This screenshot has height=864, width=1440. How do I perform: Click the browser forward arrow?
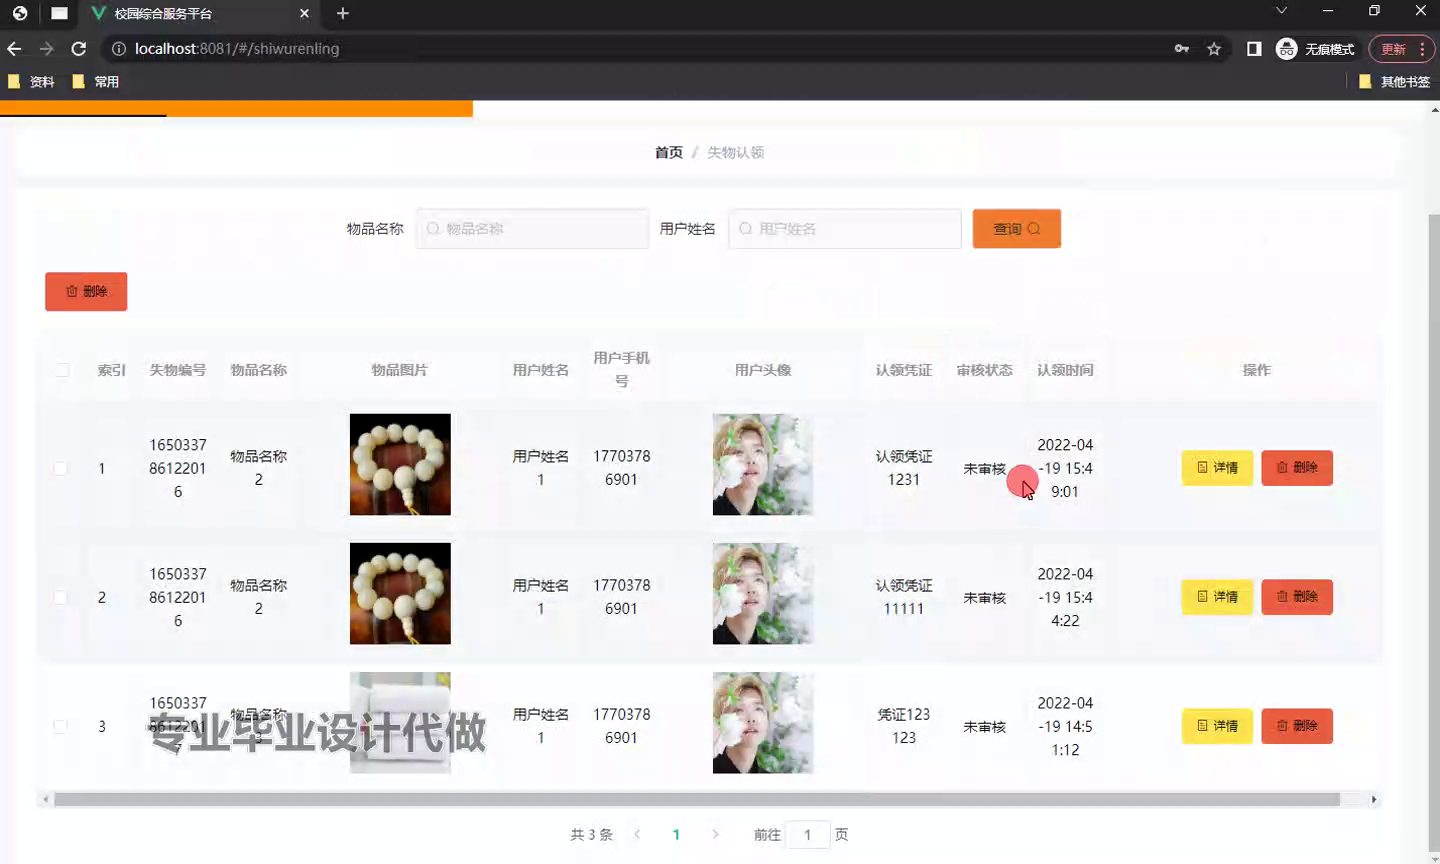pyautogui.click(x=46, y=48)
